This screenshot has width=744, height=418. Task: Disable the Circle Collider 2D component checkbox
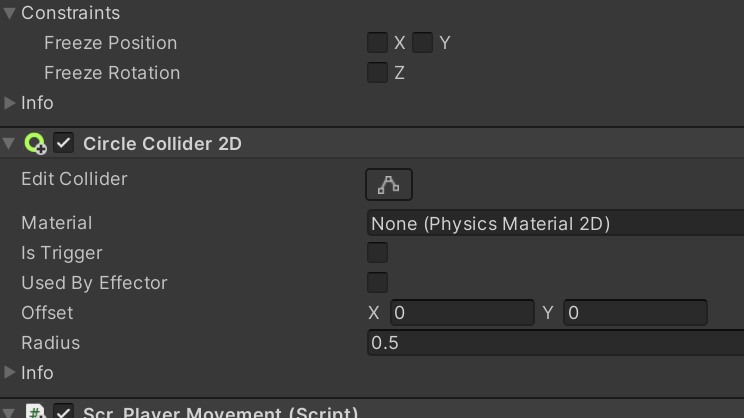(x=64, y=144)
